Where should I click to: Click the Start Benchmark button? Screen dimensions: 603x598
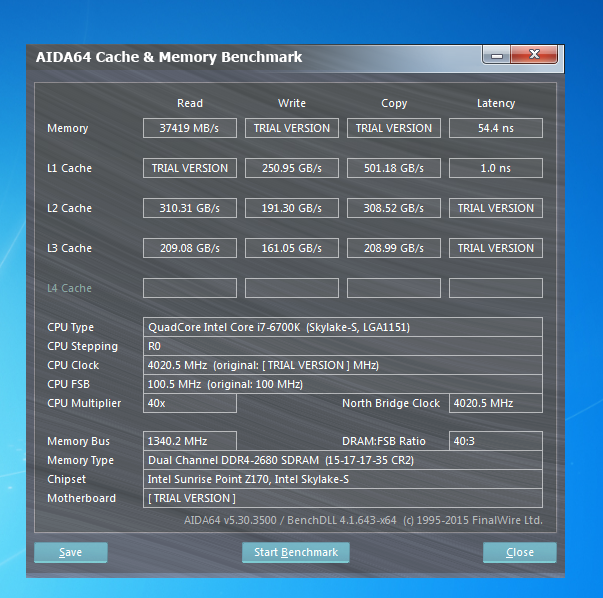(296, 552)
